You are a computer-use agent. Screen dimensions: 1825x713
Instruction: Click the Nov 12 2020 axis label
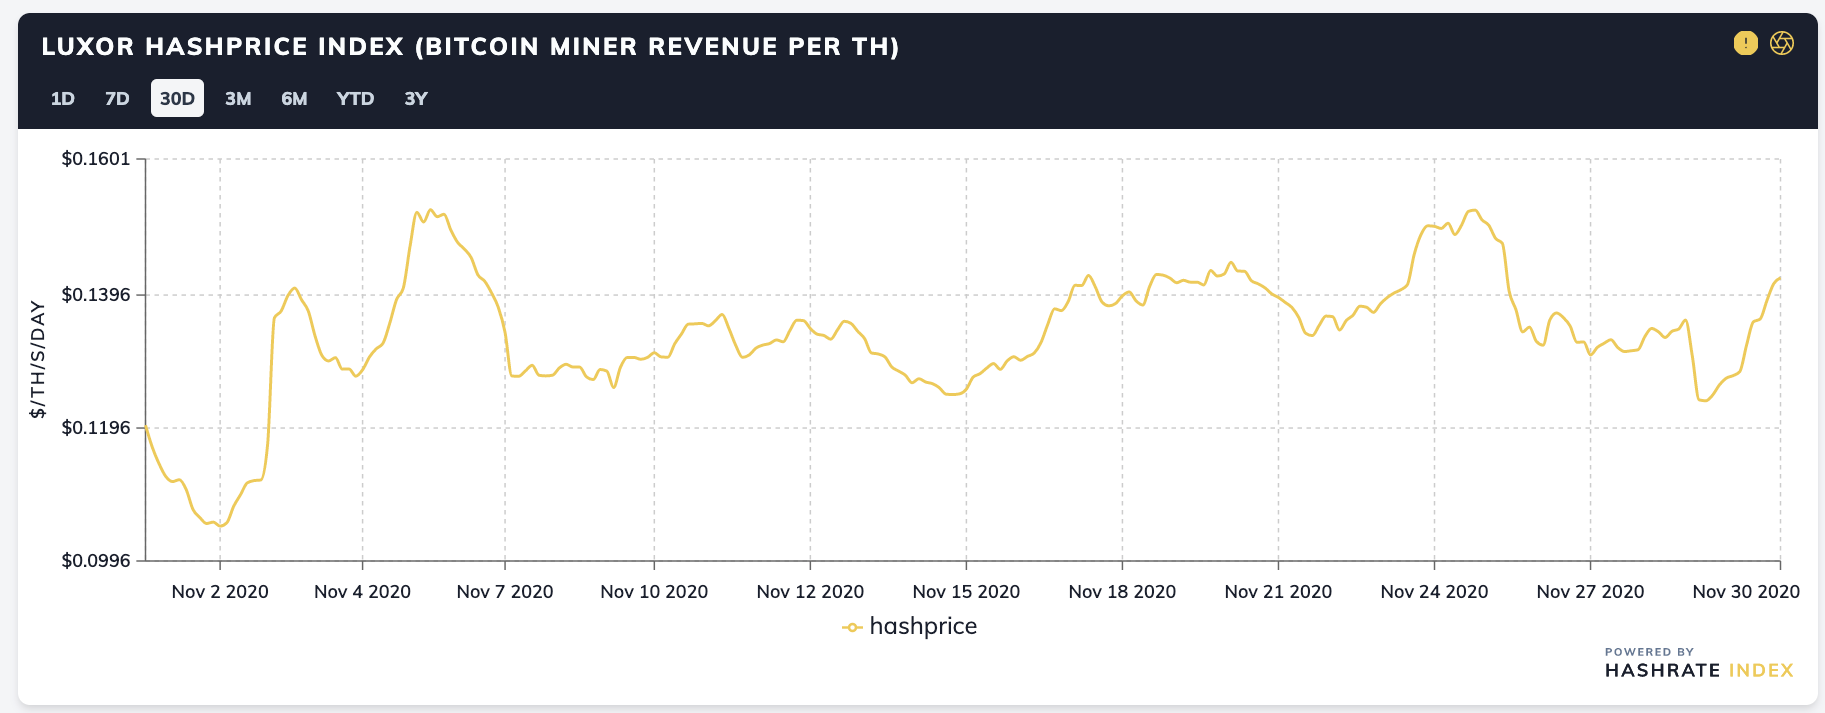tap(810, 592)
